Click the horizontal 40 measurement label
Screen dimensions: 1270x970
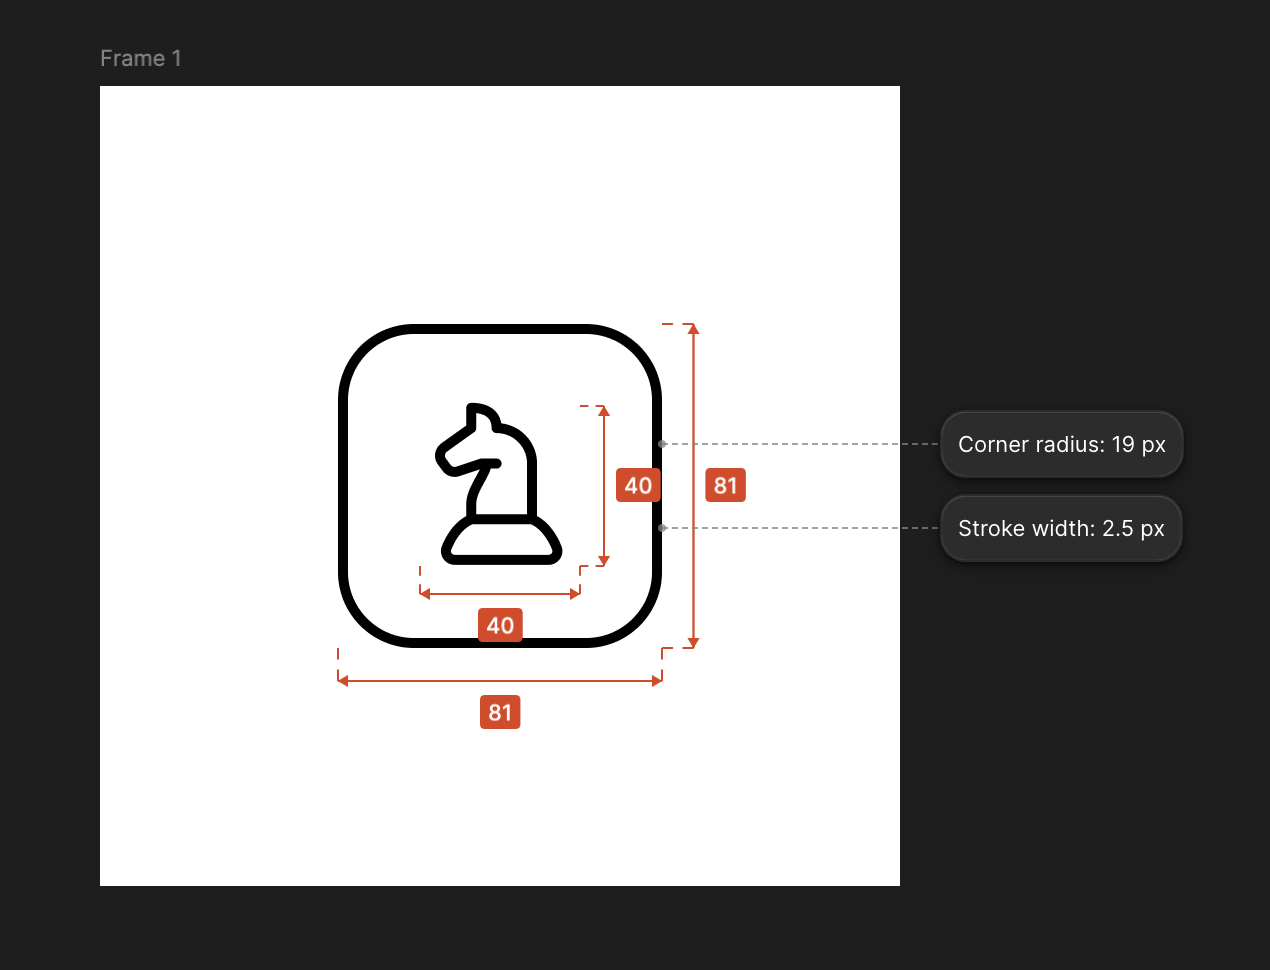pyautogui.click(x=500, y=626)
